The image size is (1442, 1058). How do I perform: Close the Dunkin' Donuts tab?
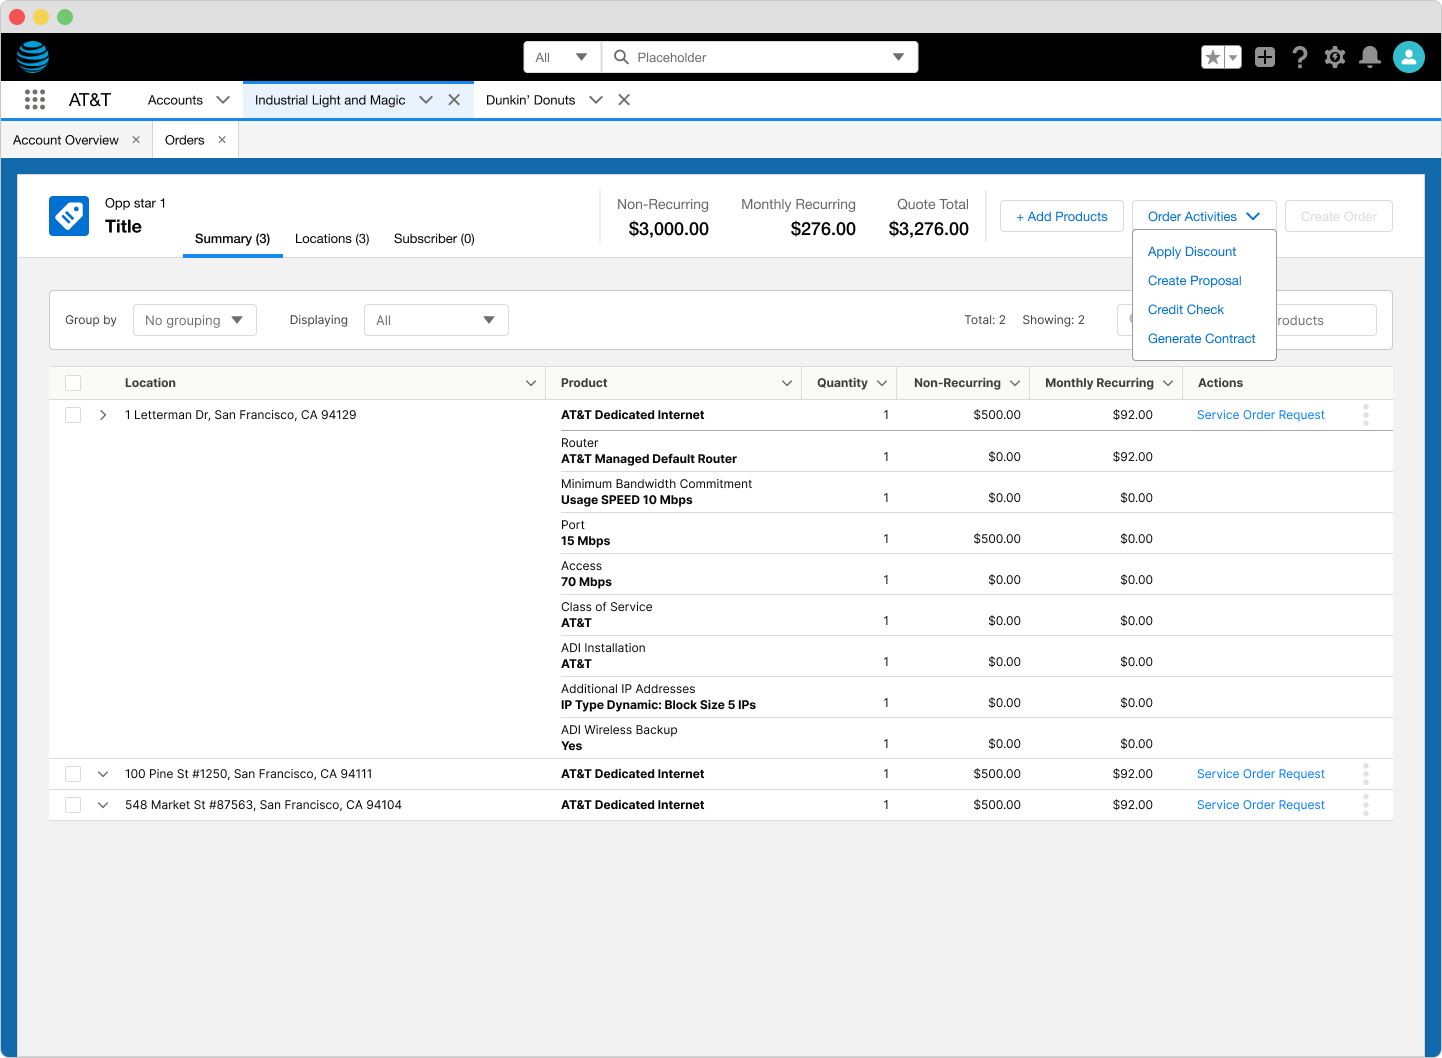(x=624, y=100)
